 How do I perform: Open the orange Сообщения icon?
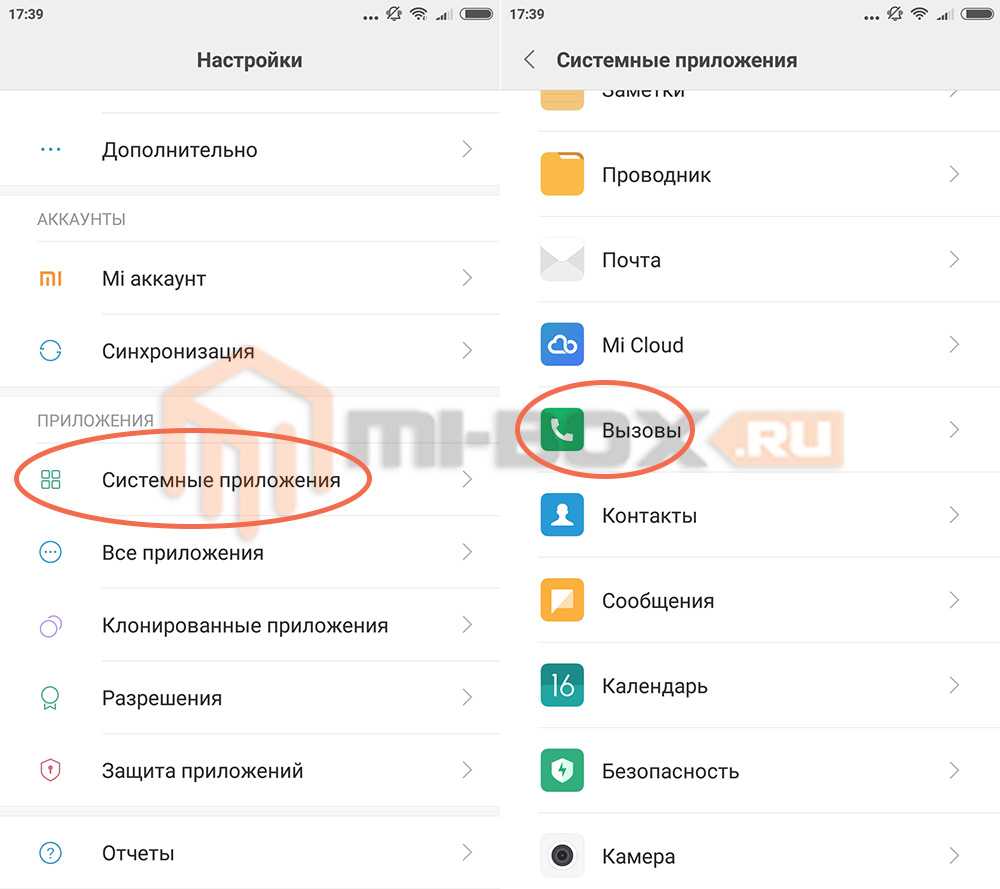[562, 600]
